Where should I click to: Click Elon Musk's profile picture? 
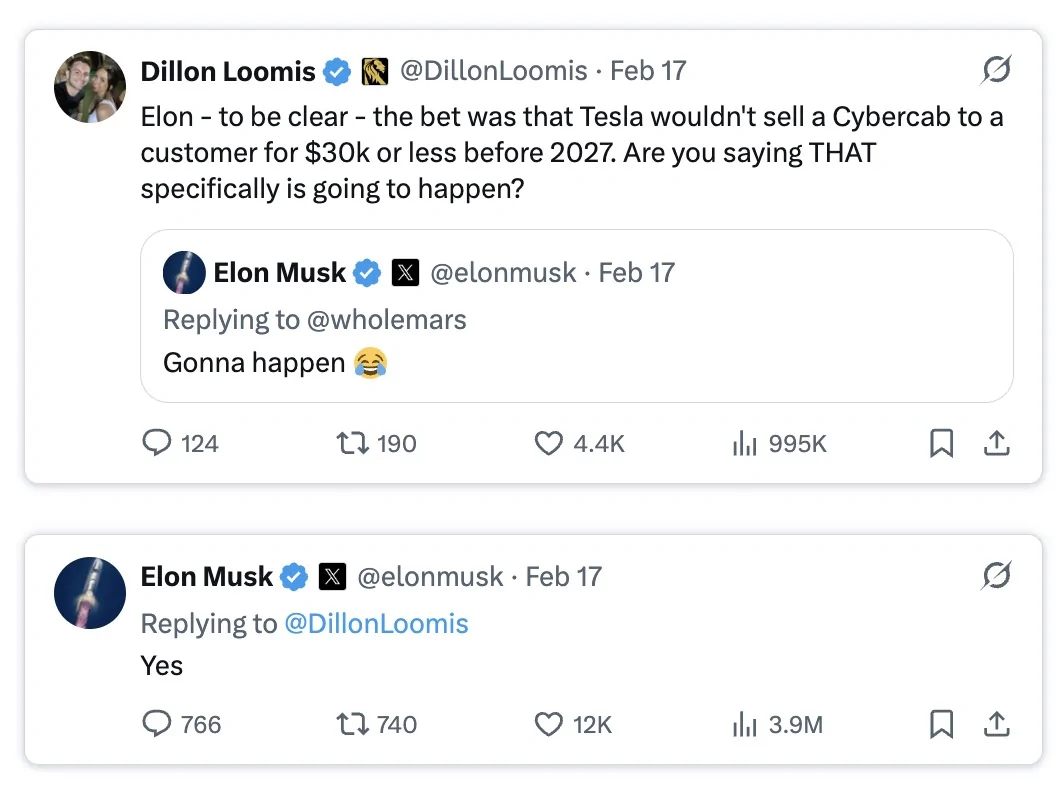89,592
